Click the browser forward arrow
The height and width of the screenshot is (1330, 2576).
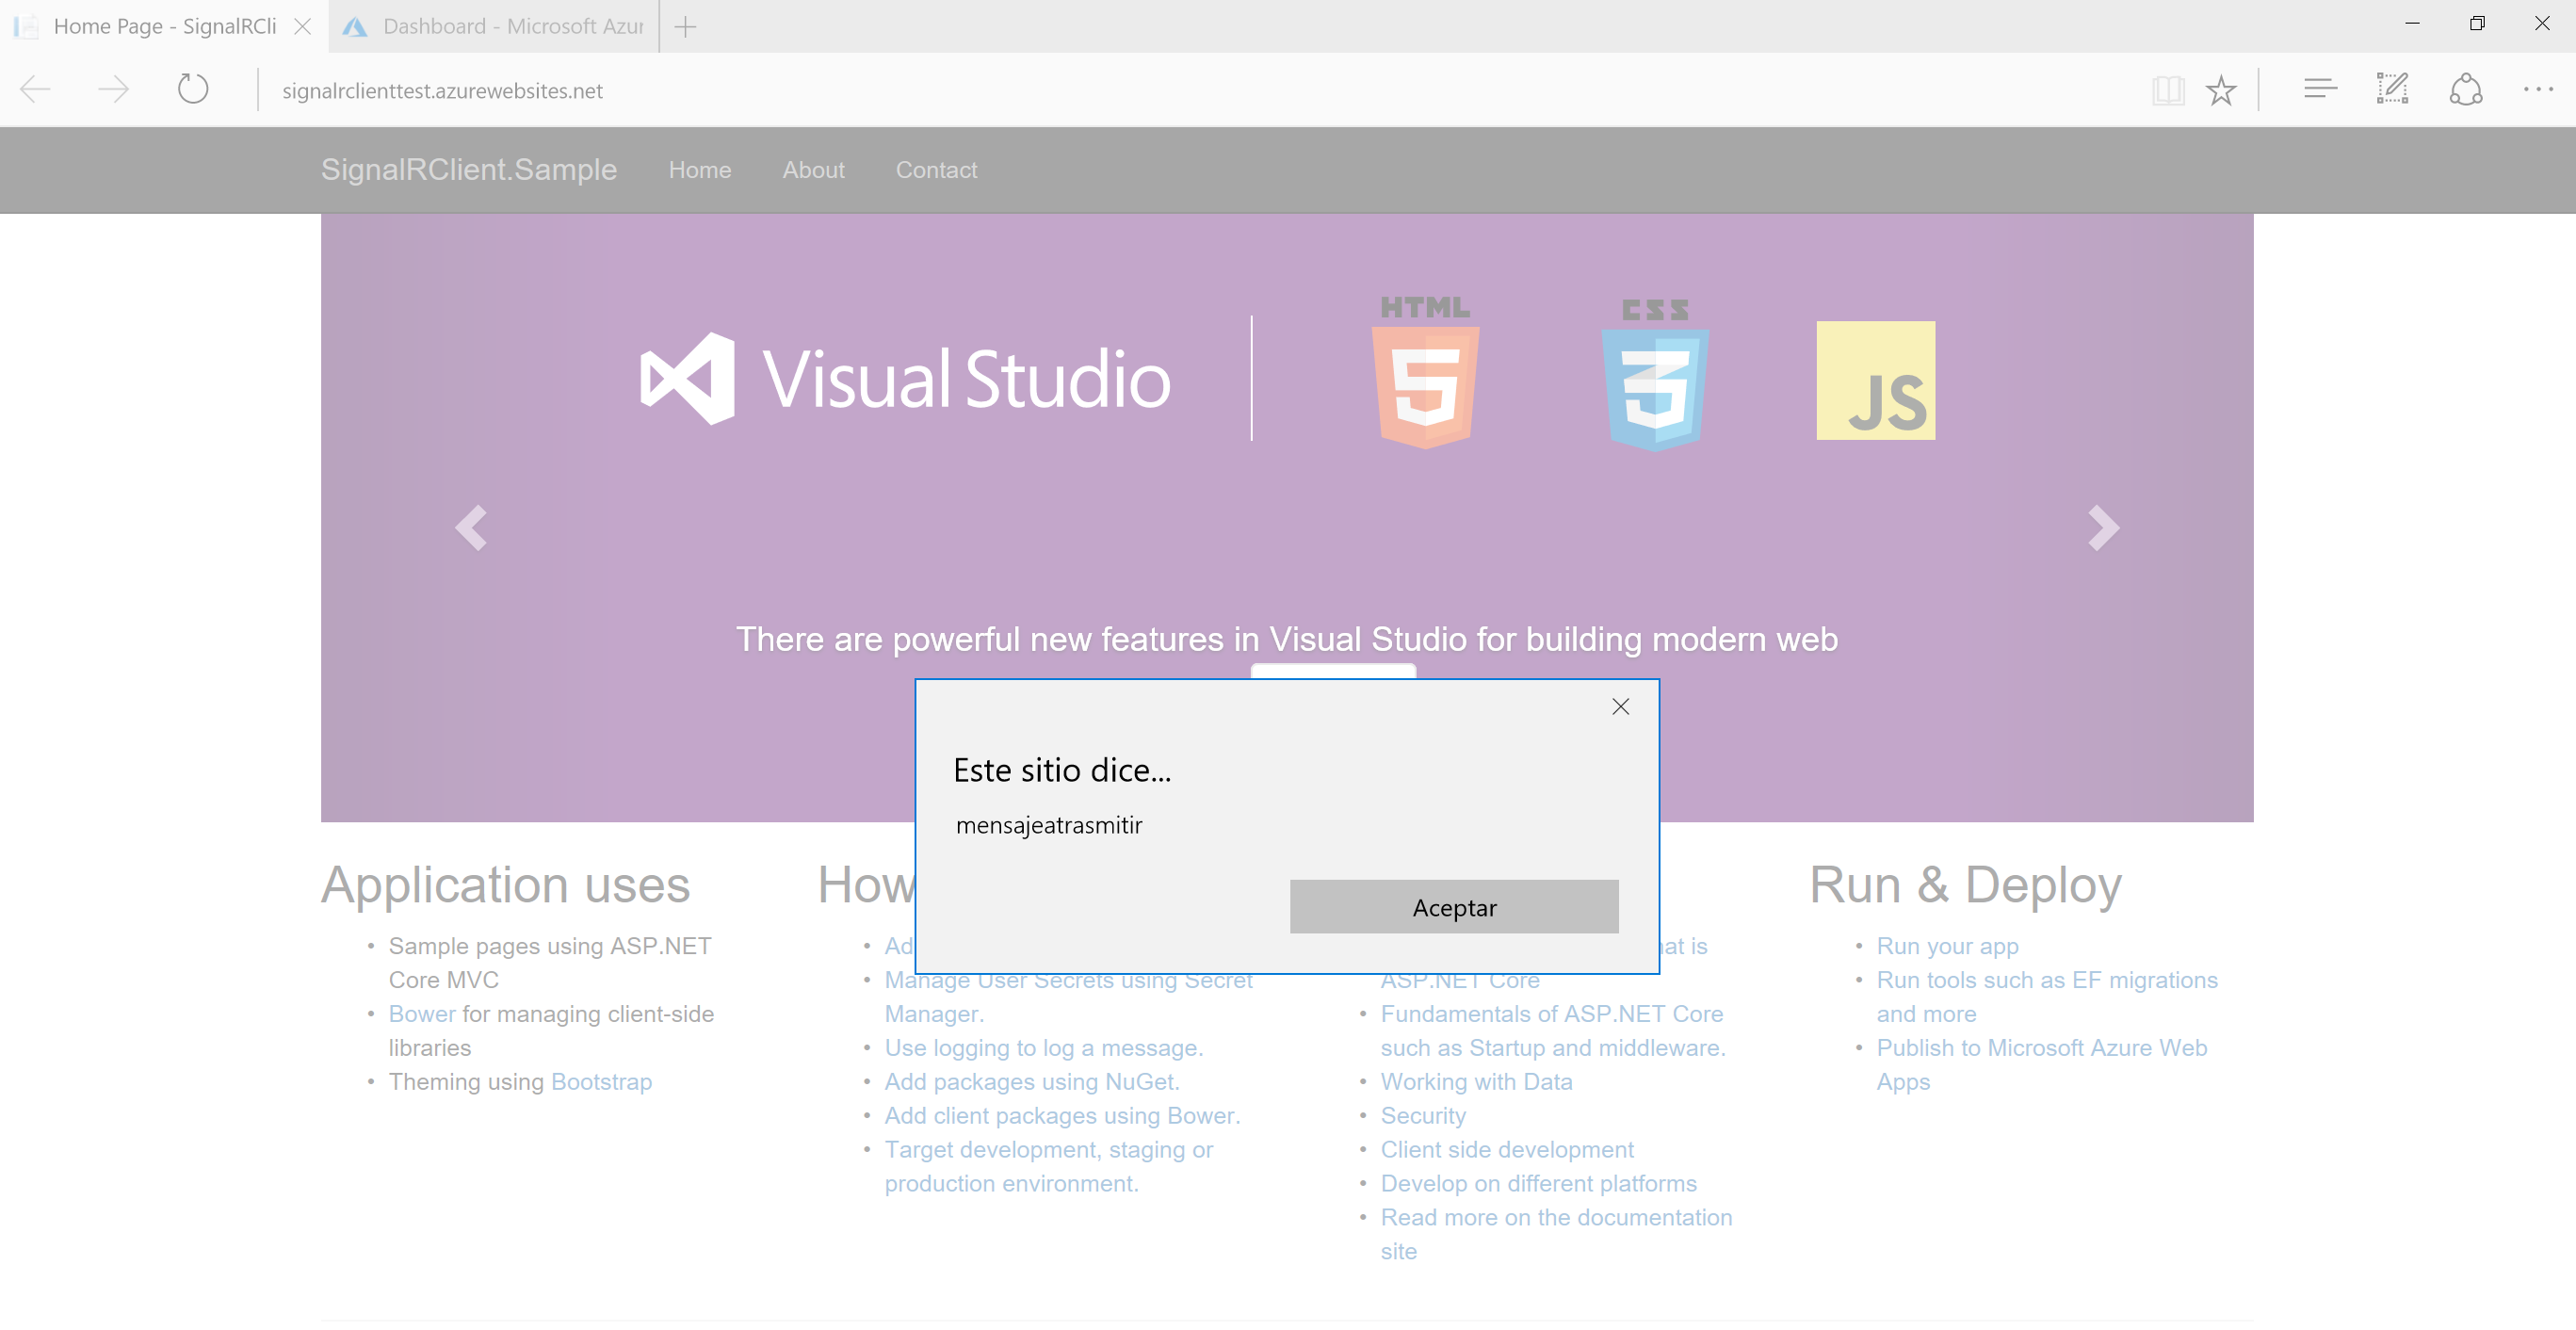(x=114, y=90)
